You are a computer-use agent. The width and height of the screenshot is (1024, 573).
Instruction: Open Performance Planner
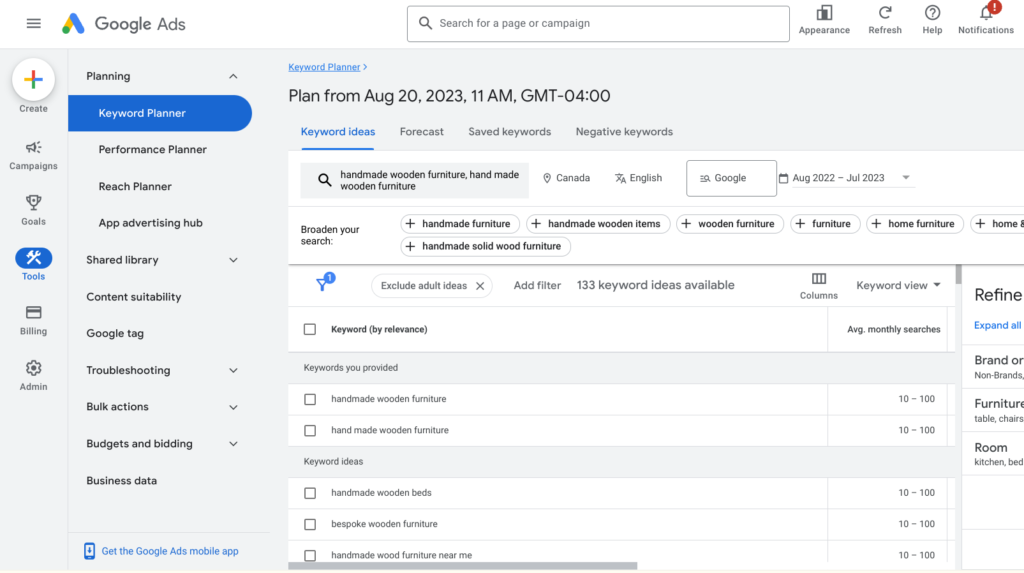point(152,150)
